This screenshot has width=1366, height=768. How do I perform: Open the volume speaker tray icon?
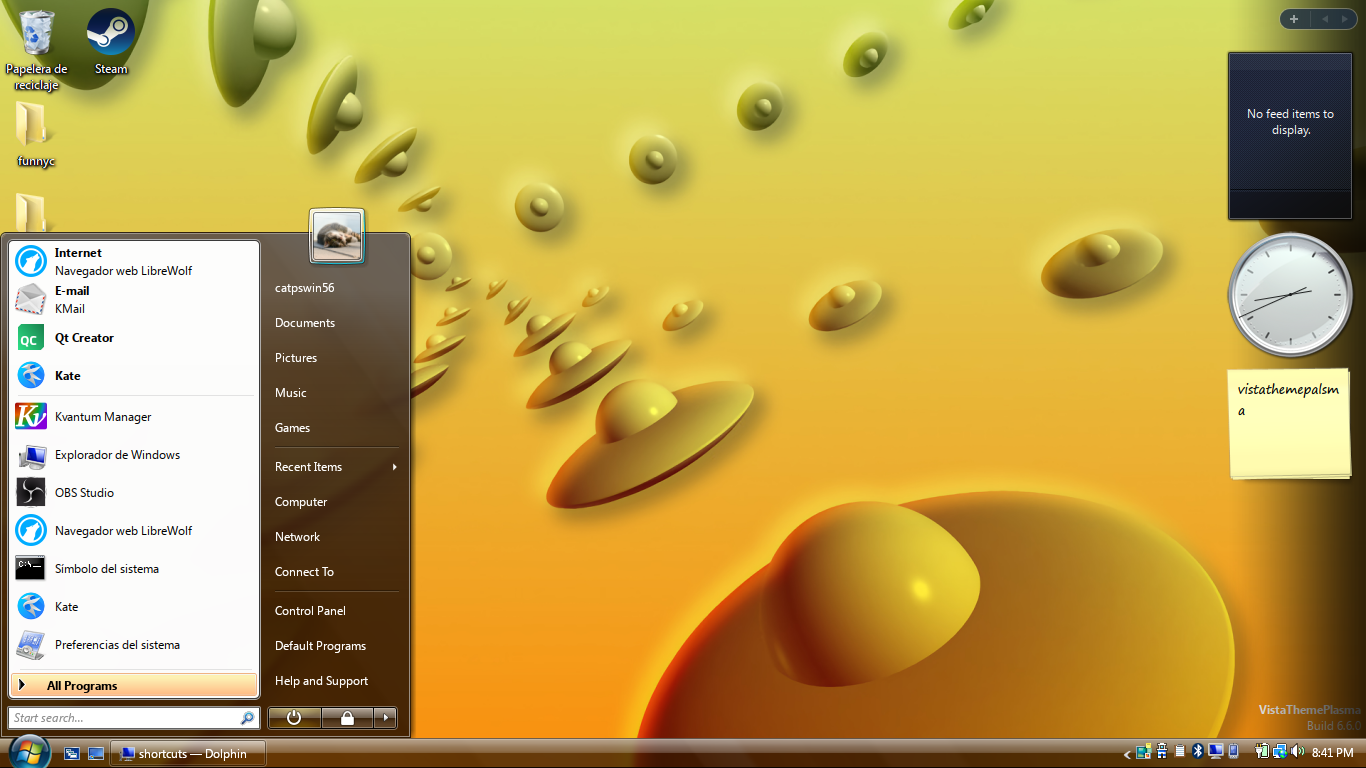(x=1297, y=751)
